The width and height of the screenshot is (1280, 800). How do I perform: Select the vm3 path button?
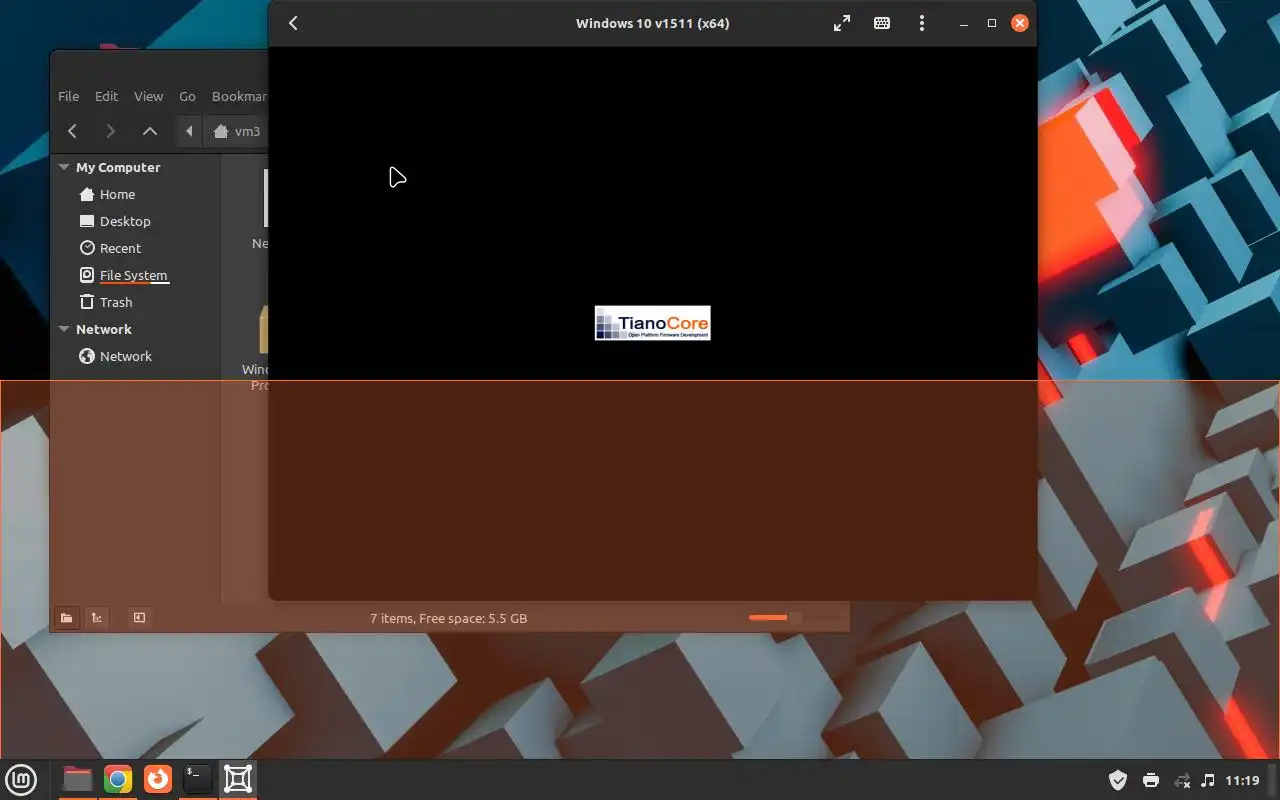pyautogui.click(x=237, y=131)
